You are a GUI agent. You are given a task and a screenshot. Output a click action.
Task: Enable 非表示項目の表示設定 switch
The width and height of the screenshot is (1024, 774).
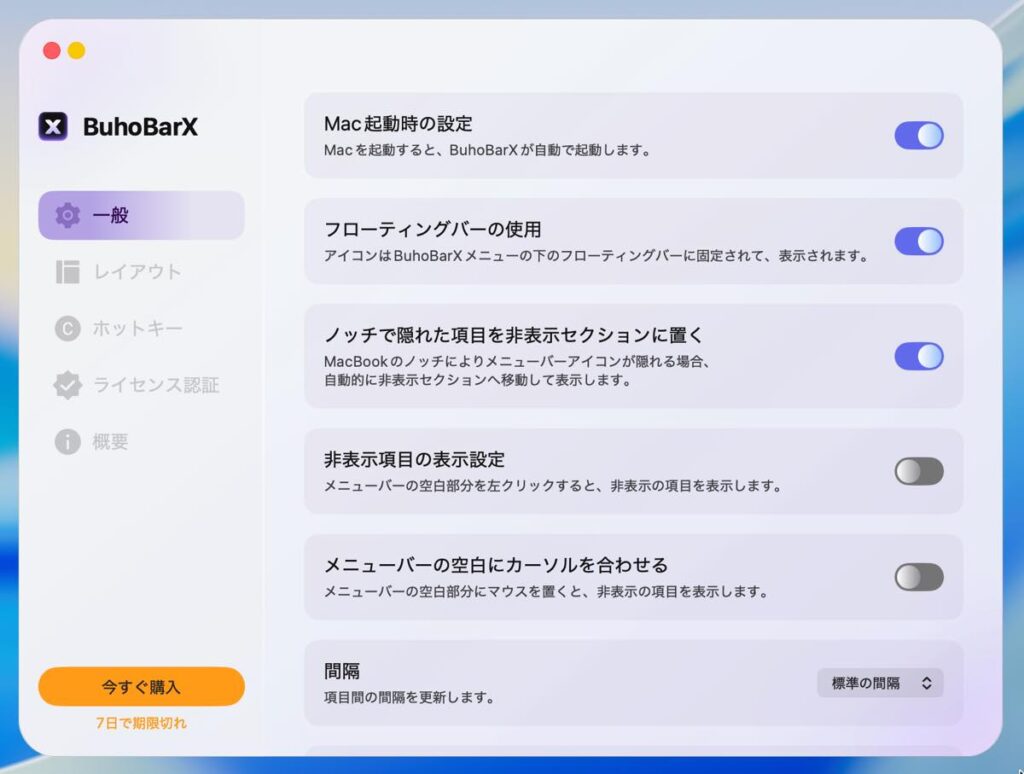click(918, 471)
